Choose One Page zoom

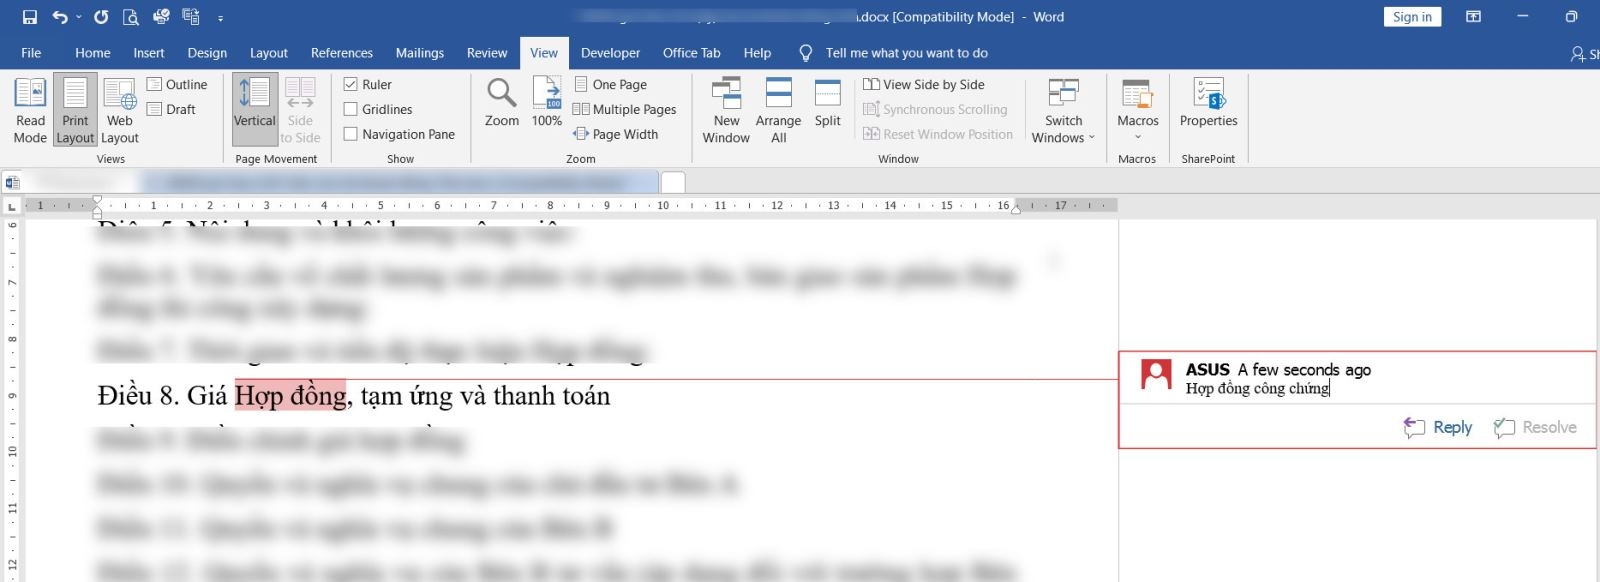610,85
